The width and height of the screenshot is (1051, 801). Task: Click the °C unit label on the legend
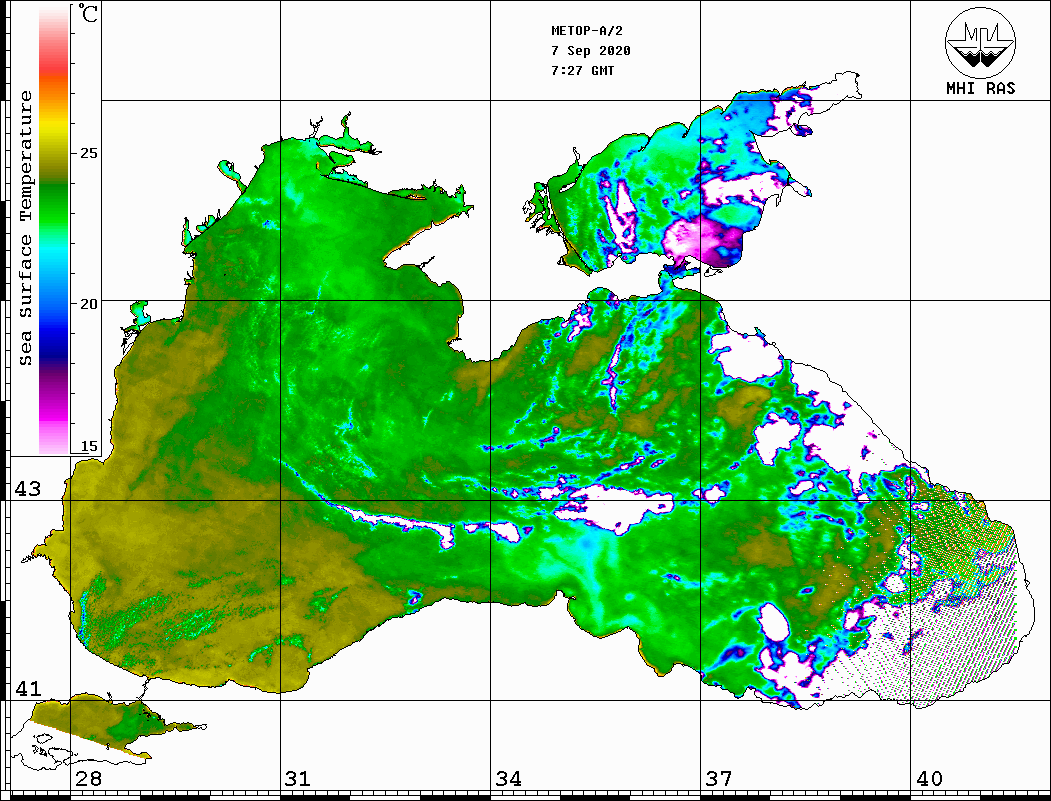(87, 13)
